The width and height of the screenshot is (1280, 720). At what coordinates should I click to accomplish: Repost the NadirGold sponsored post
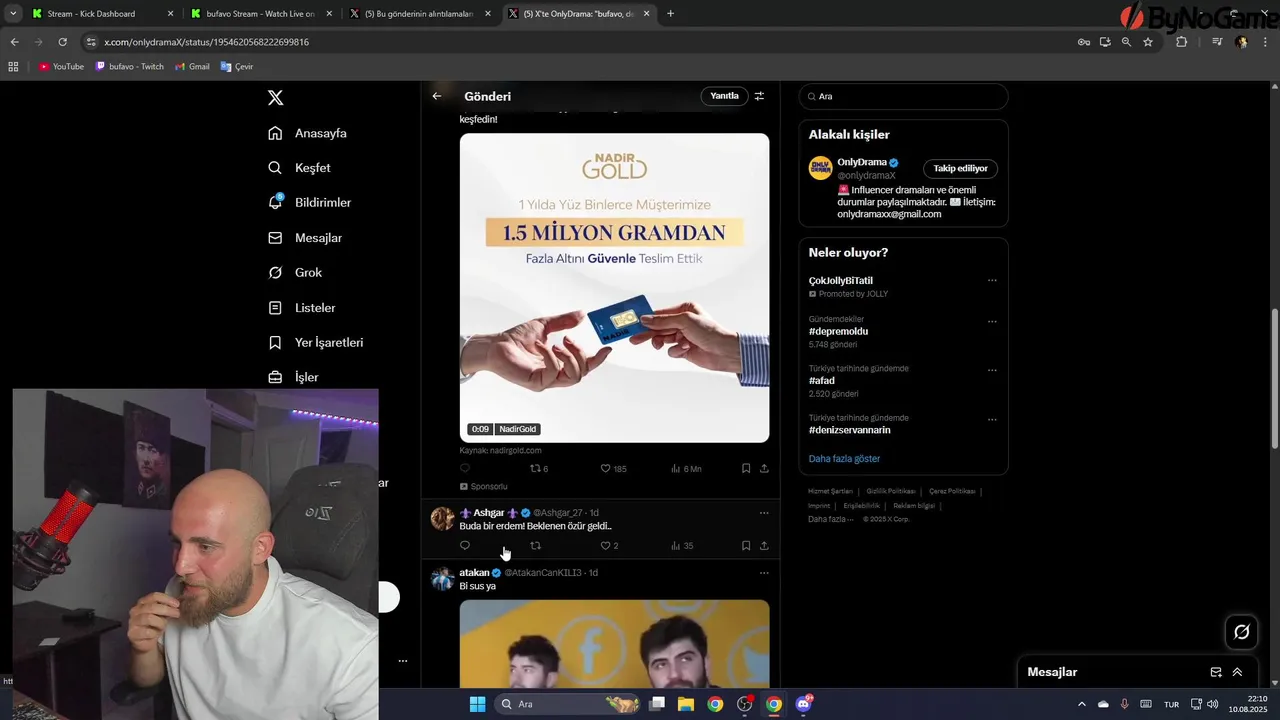538,468
